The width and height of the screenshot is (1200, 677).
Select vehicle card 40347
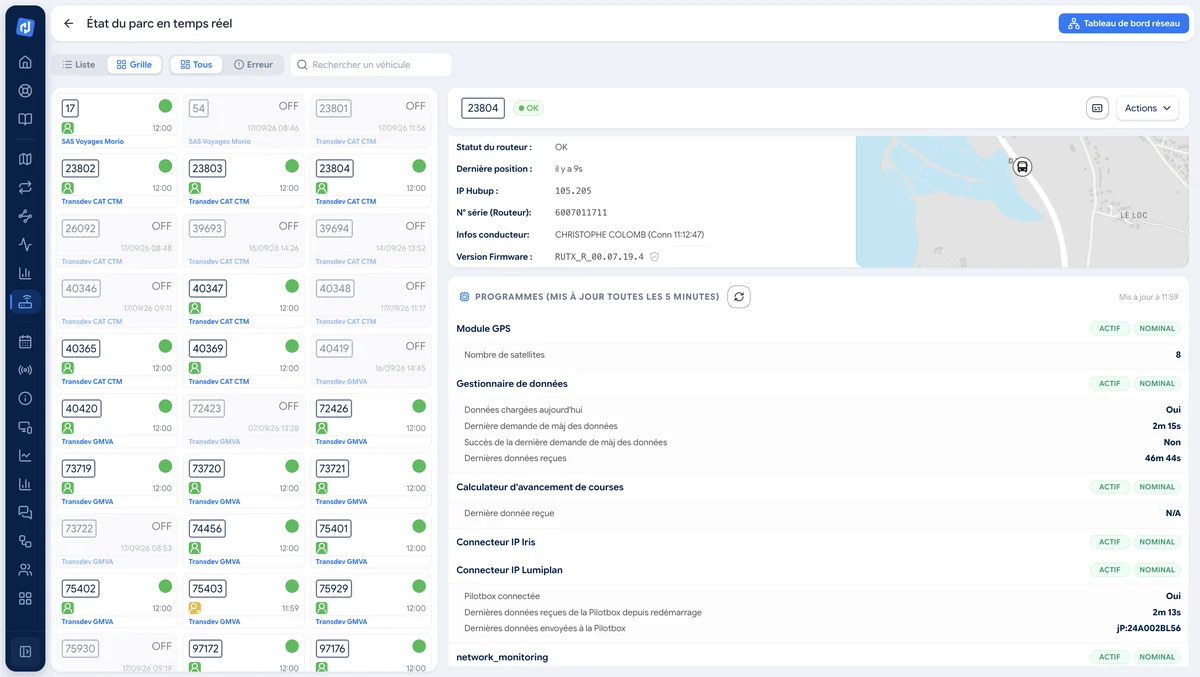pos(244,300)
